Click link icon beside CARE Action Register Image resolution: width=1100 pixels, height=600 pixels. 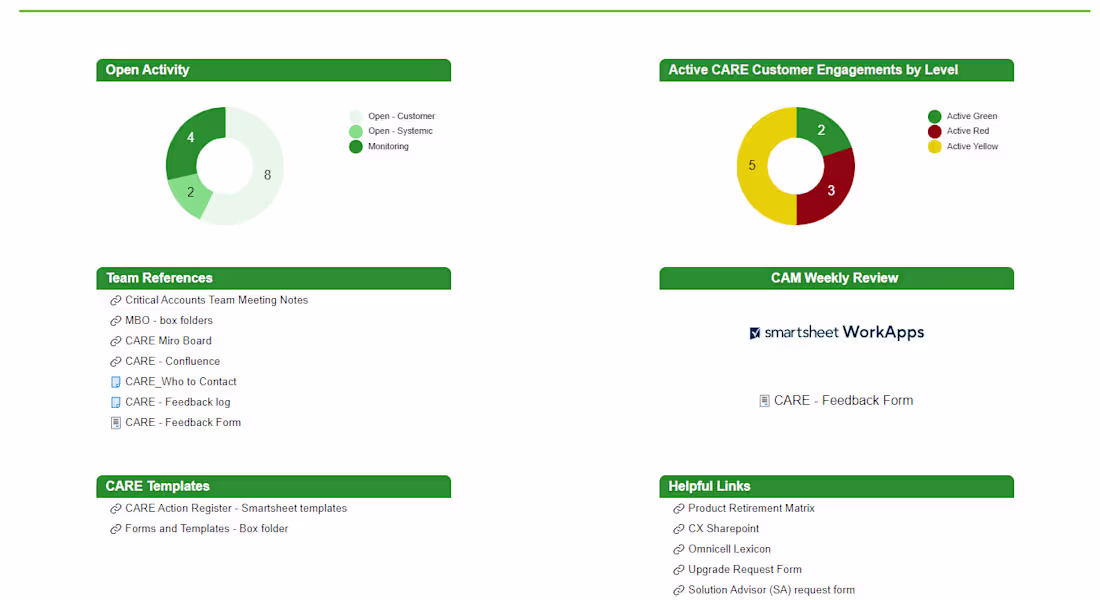tap(116, 509)
